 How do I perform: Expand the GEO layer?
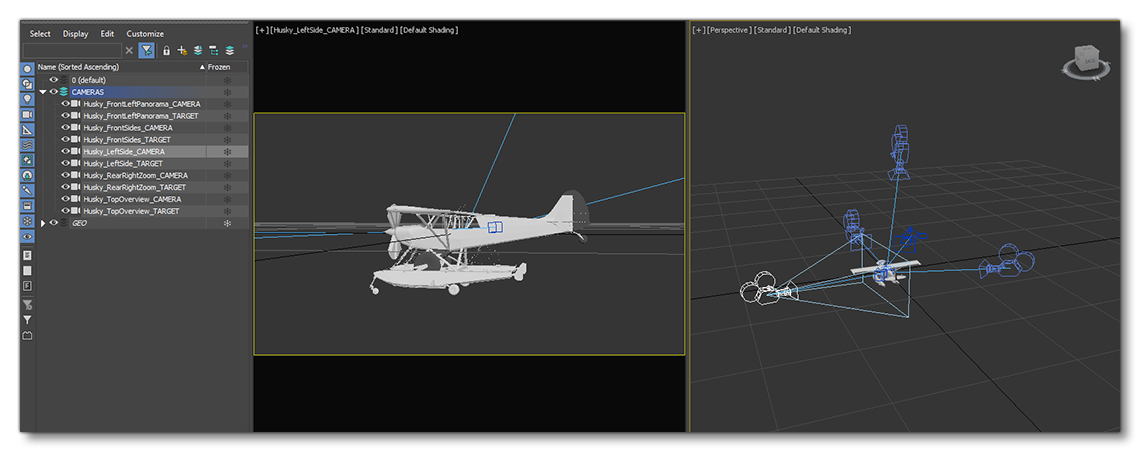click(43, 223)
